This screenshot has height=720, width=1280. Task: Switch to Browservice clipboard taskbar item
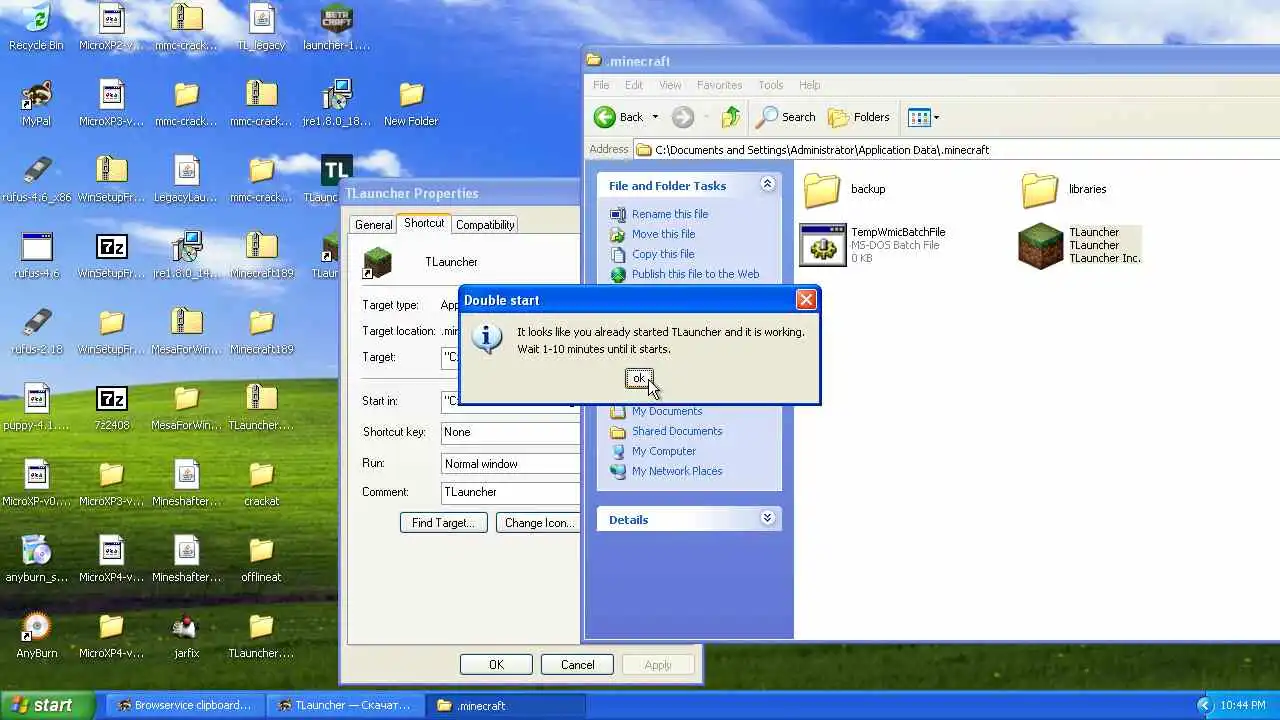coord(186,705)
